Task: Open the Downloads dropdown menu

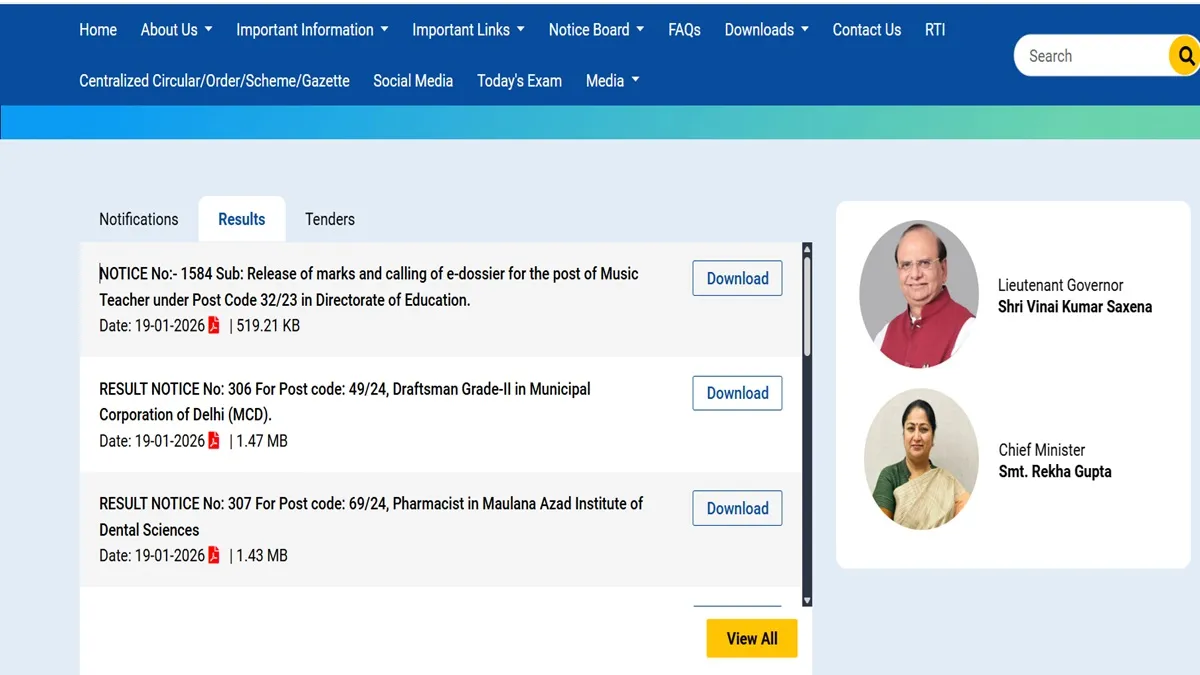Action: pyautogui.click(x=766, y=30)
